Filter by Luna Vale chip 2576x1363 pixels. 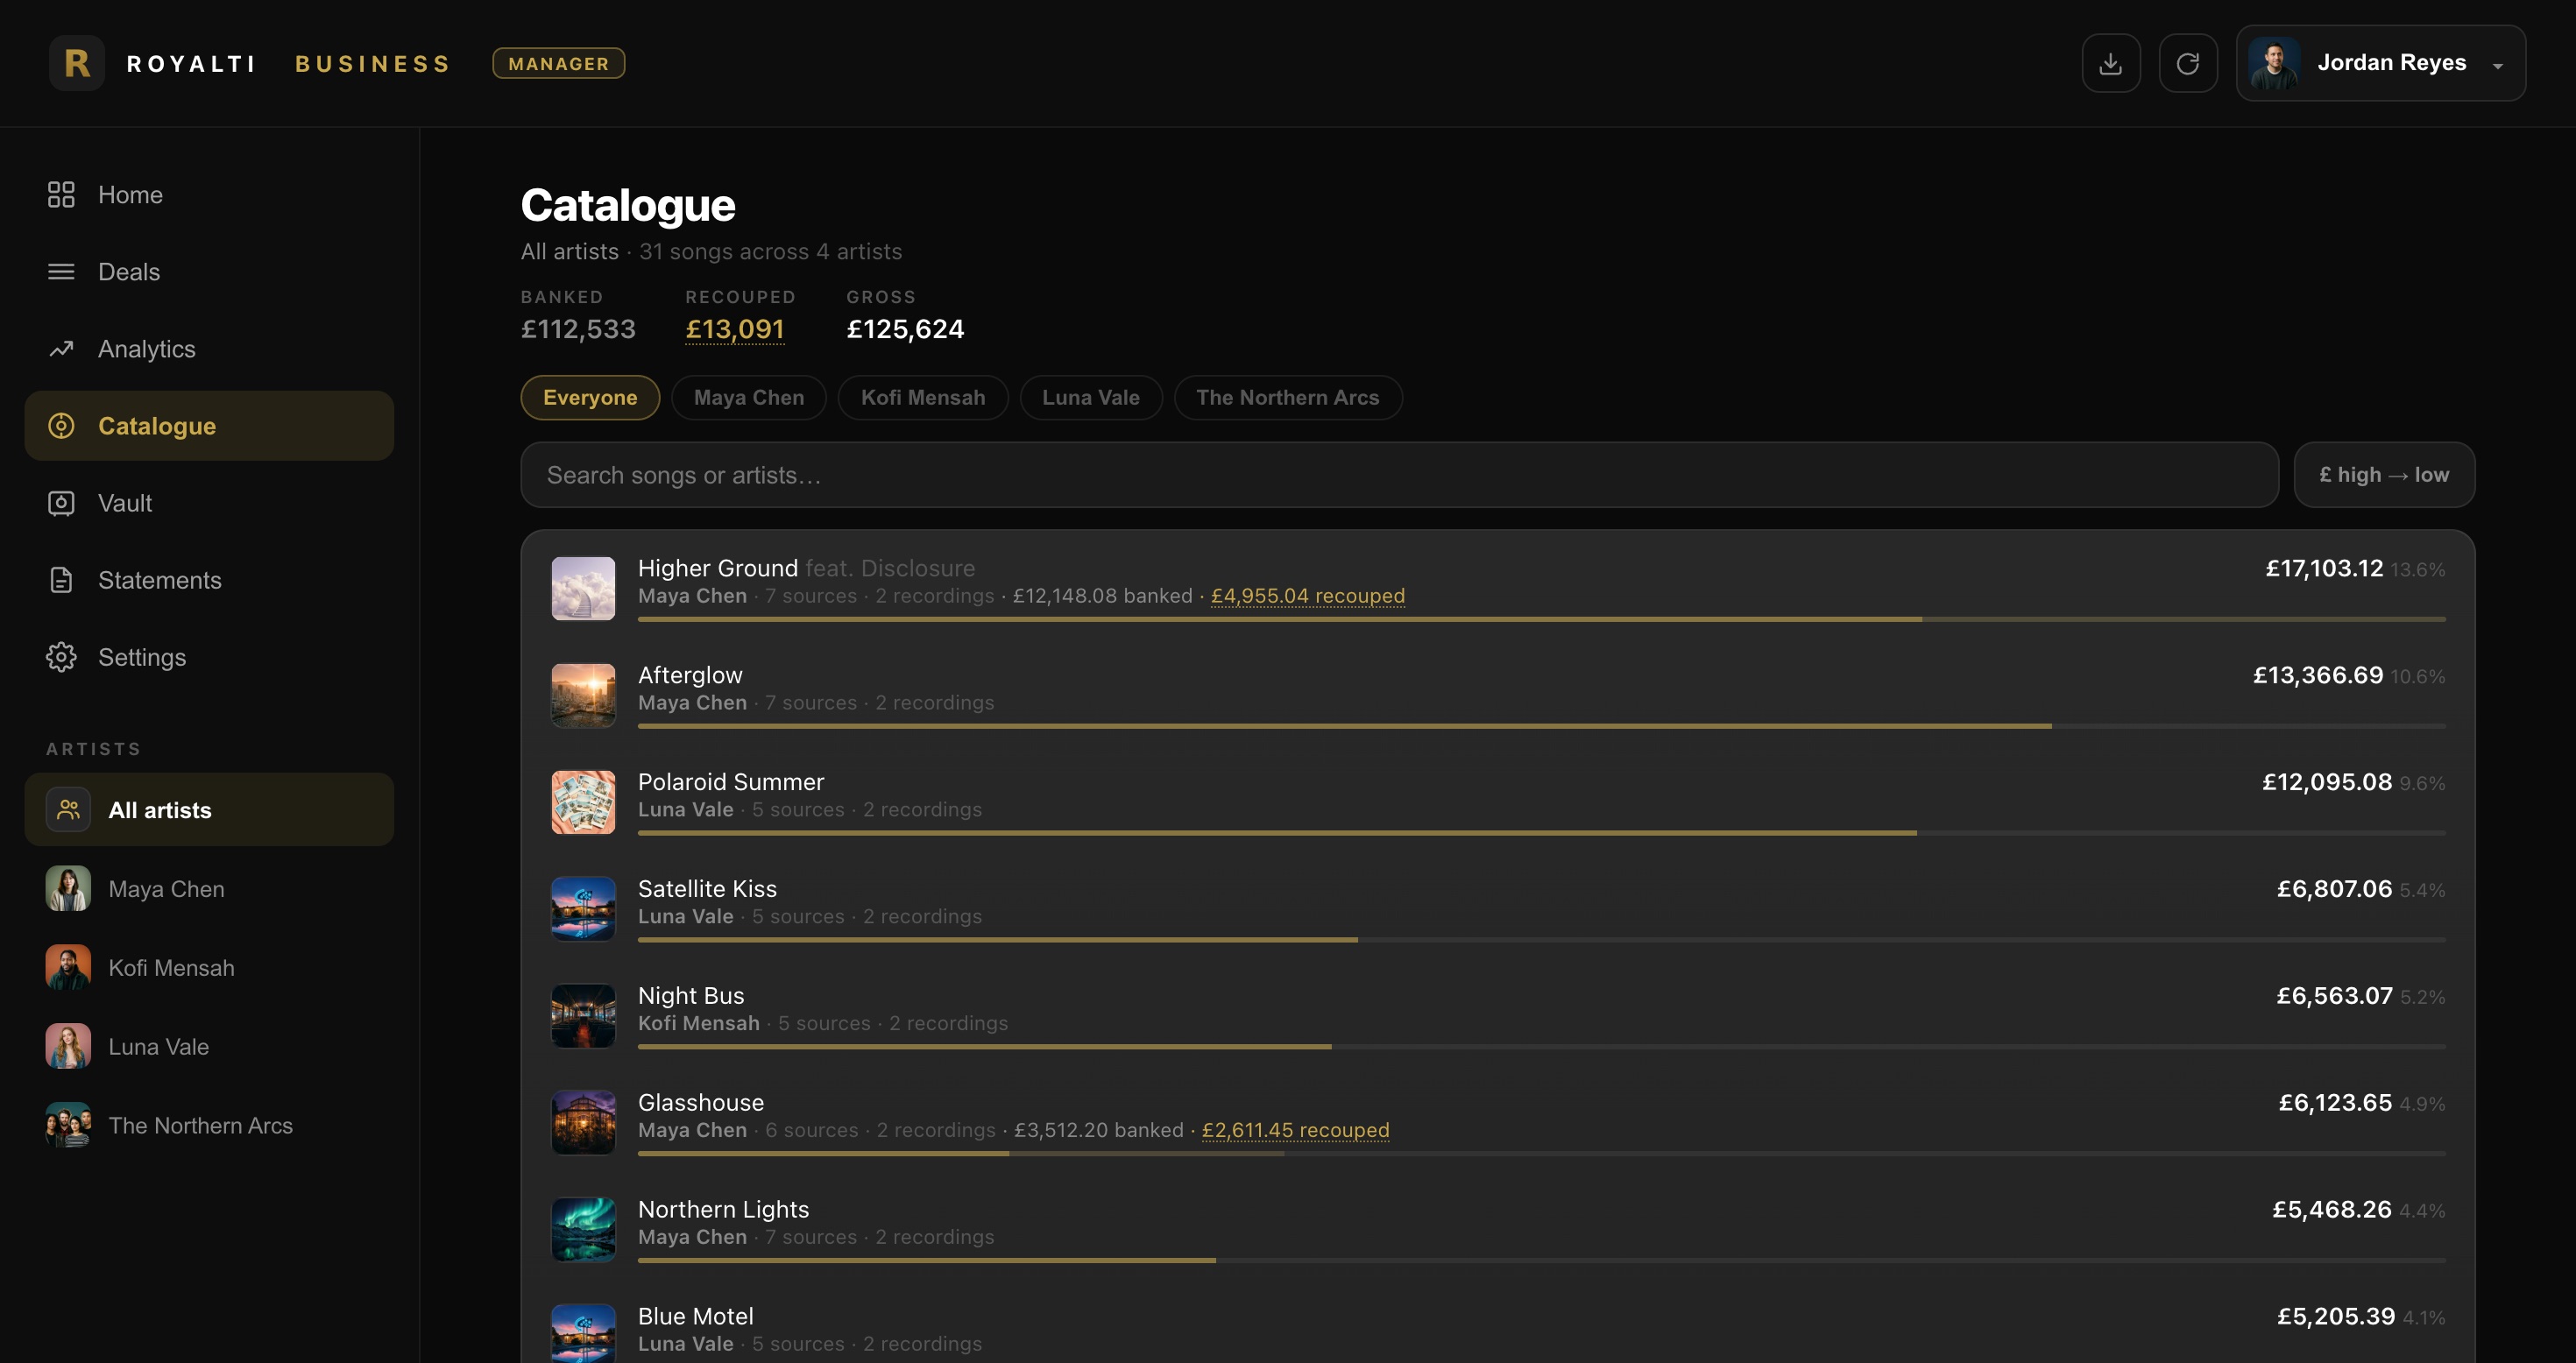[x=1091, y=397]
